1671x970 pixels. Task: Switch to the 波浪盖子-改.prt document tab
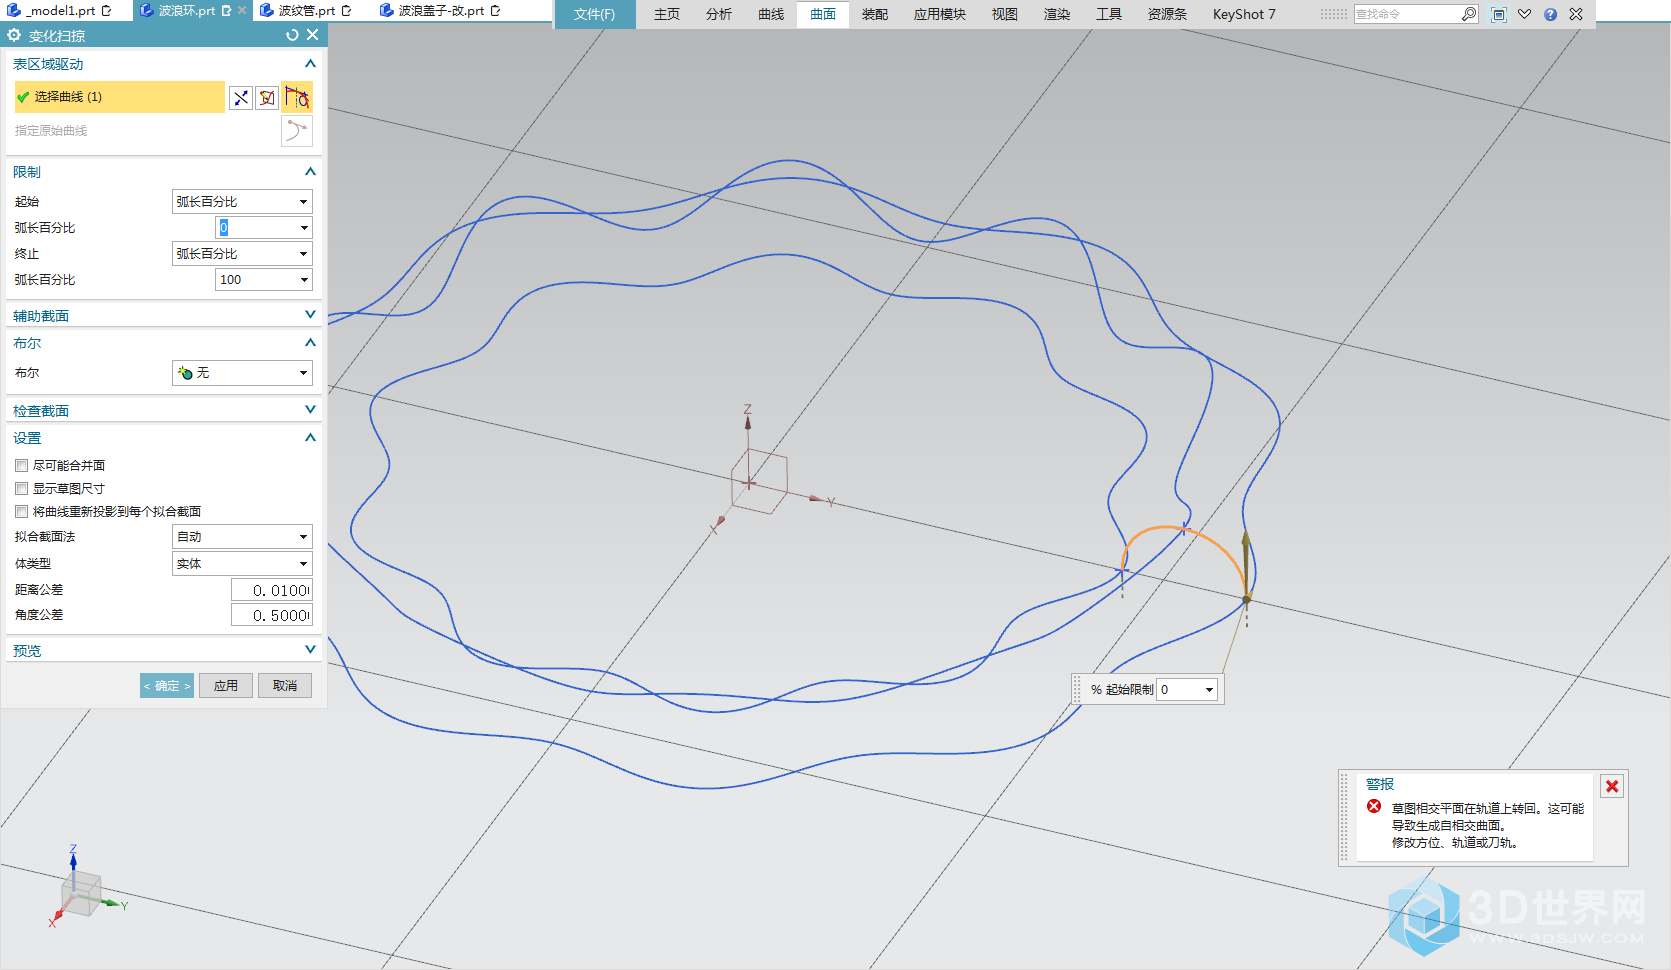click(440, 10)
